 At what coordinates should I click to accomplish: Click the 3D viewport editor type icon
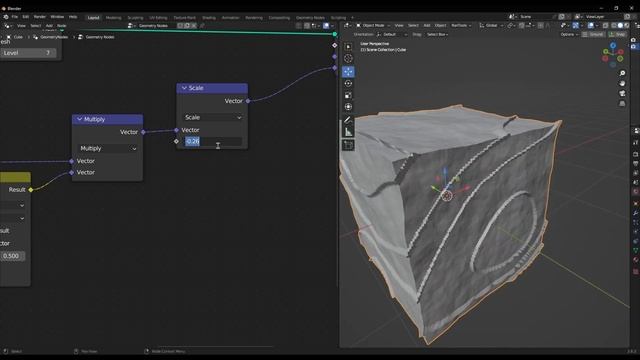pos(347,25)
